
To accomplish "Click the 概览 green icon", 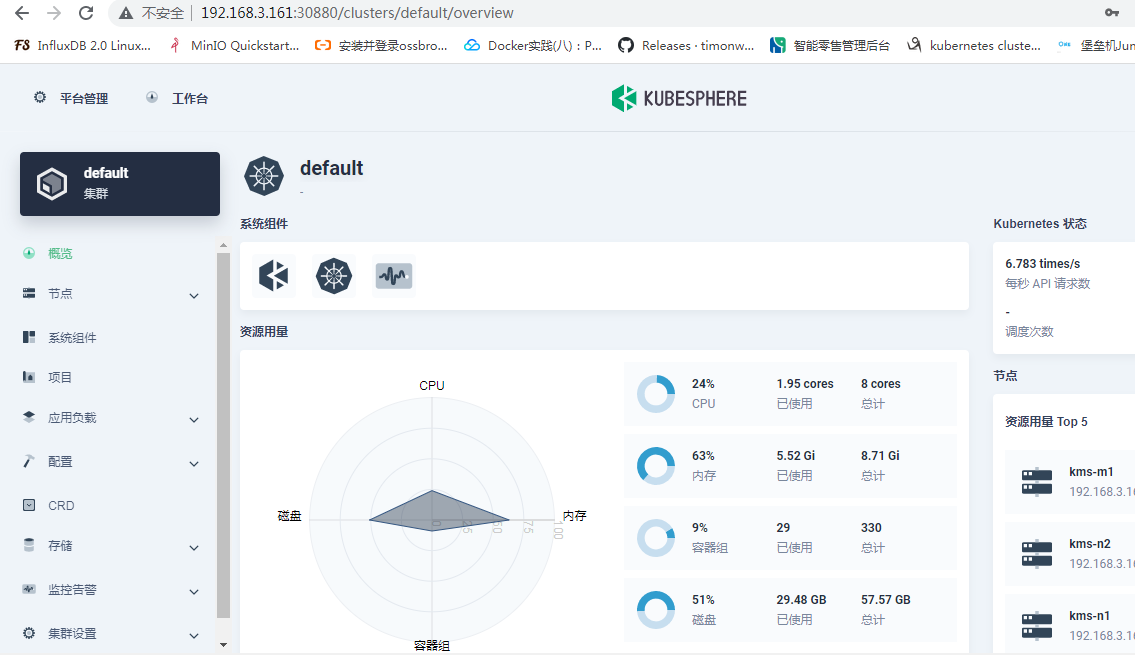I will click(x=29, y=253).
